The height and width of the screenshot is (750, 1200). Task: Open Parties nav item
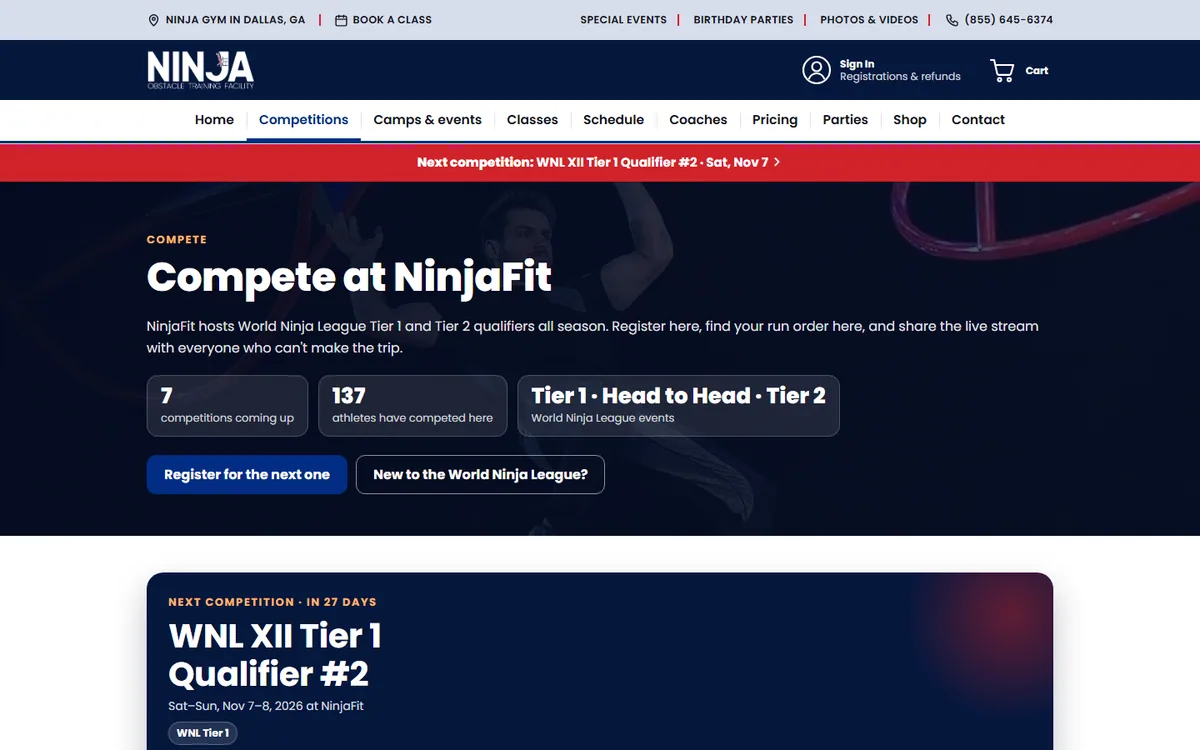(x=845, y=120)
